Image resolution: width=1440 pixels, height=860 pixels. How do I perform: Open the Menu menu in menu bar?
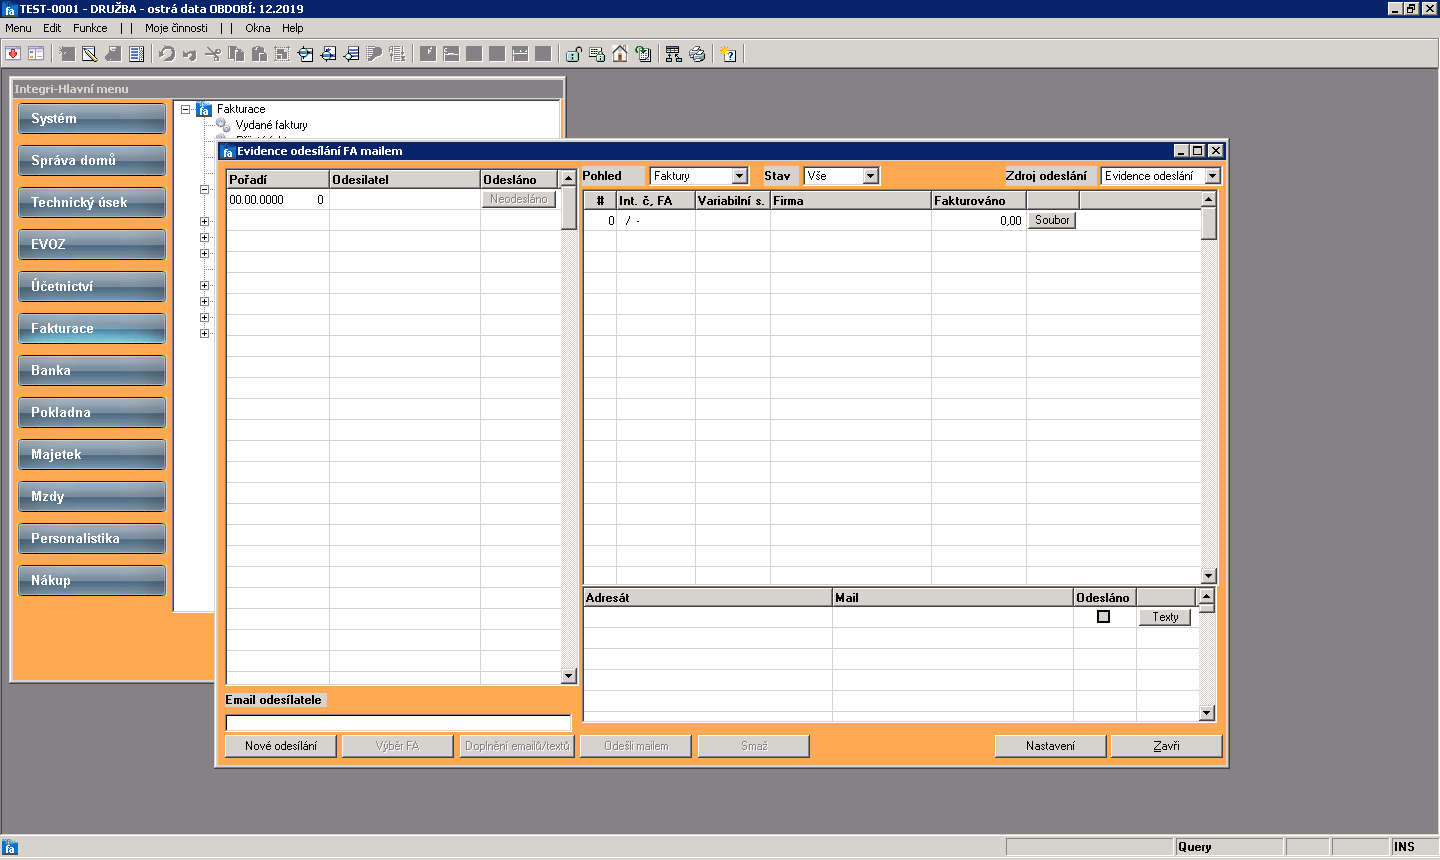tap(18, 28)
